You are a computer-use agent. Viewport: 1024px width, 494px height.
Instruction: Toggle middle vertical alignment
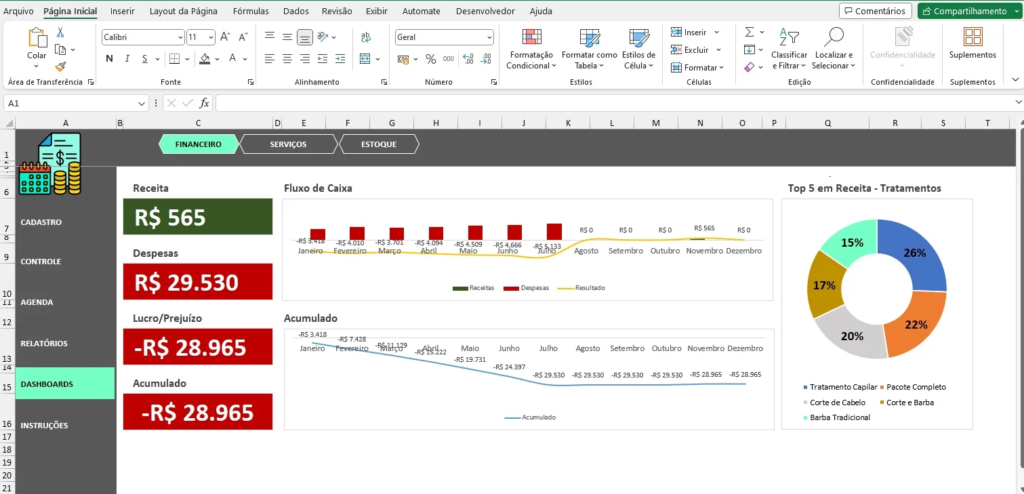point(287,37)
